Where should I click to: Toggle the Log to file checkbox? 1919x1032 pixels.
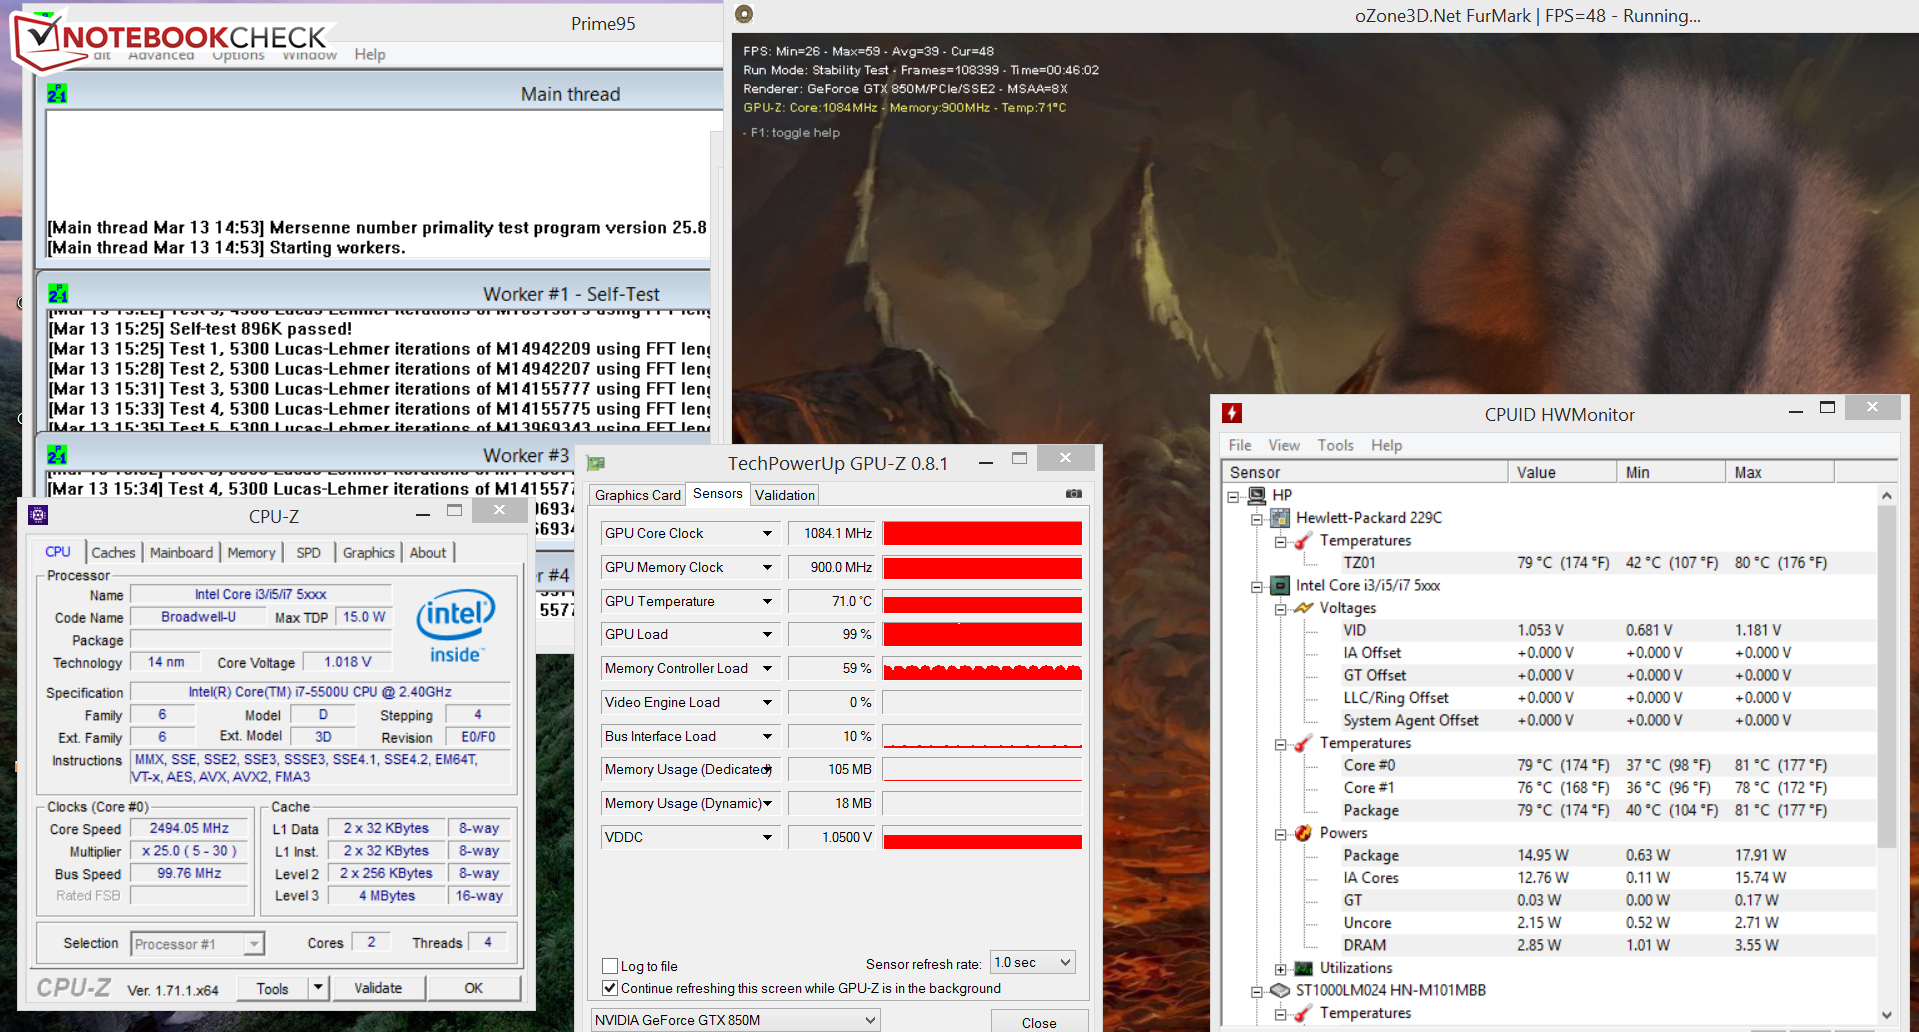pyautogui.click(x=610, y=966)
